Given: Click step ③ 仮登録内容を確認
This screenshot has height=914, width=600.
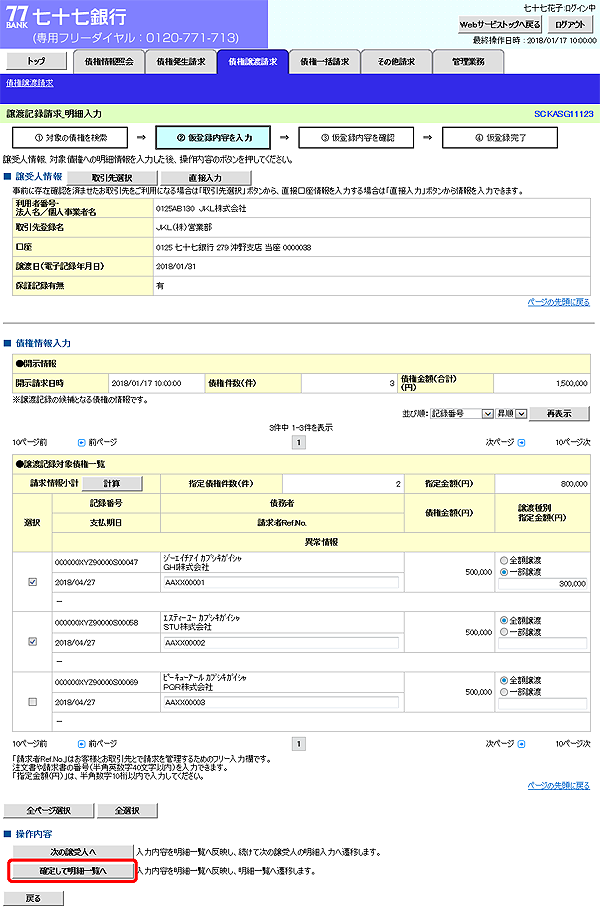Looking at the screenshot, I should point(356,138).
